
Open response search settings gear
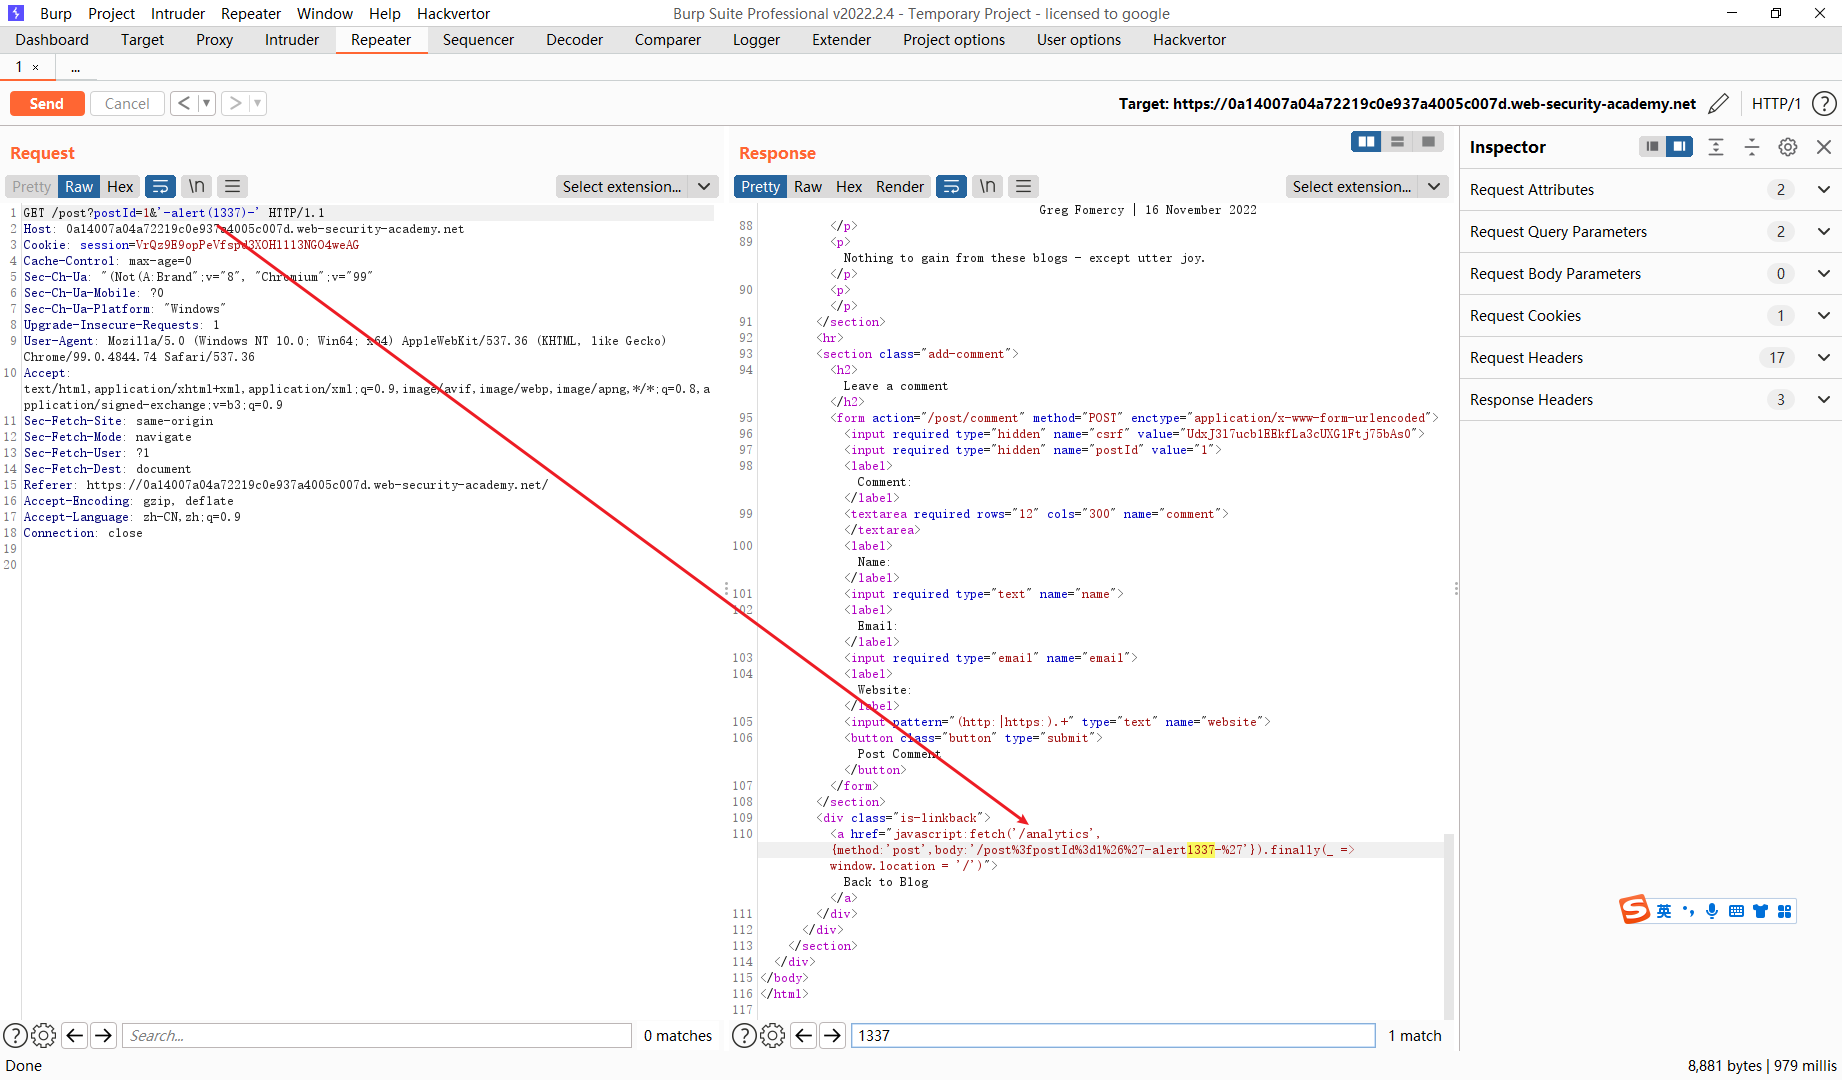click(x=773, y=1036)
